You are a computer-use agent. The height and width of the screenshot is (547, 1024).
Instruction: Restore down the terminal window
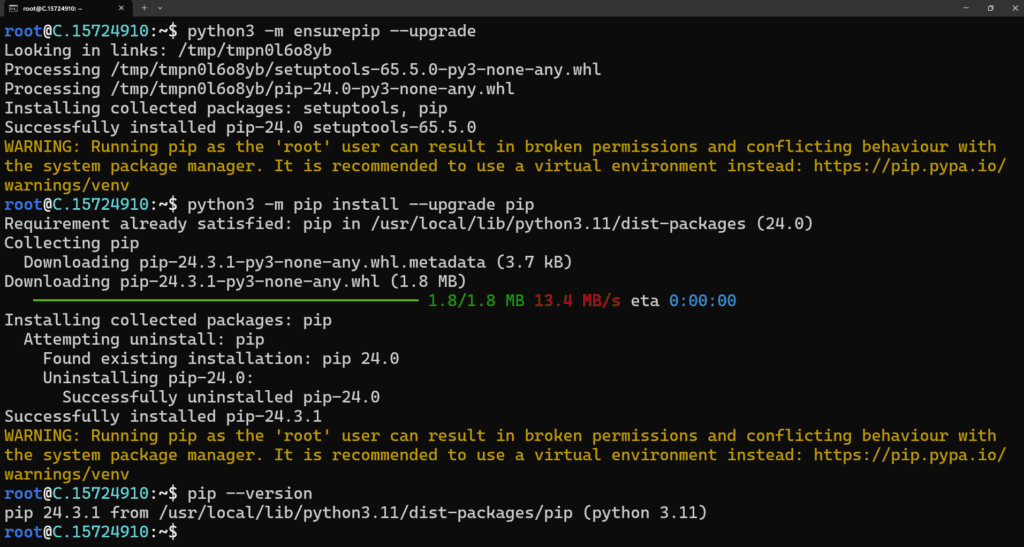click(x=990, y=8)
